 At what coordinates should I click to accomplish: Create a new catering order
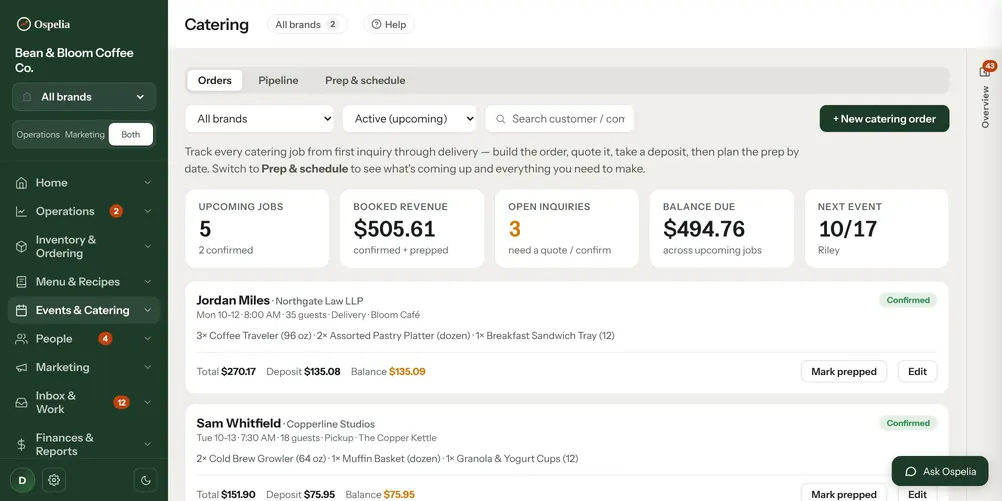[x=884, y=119]
